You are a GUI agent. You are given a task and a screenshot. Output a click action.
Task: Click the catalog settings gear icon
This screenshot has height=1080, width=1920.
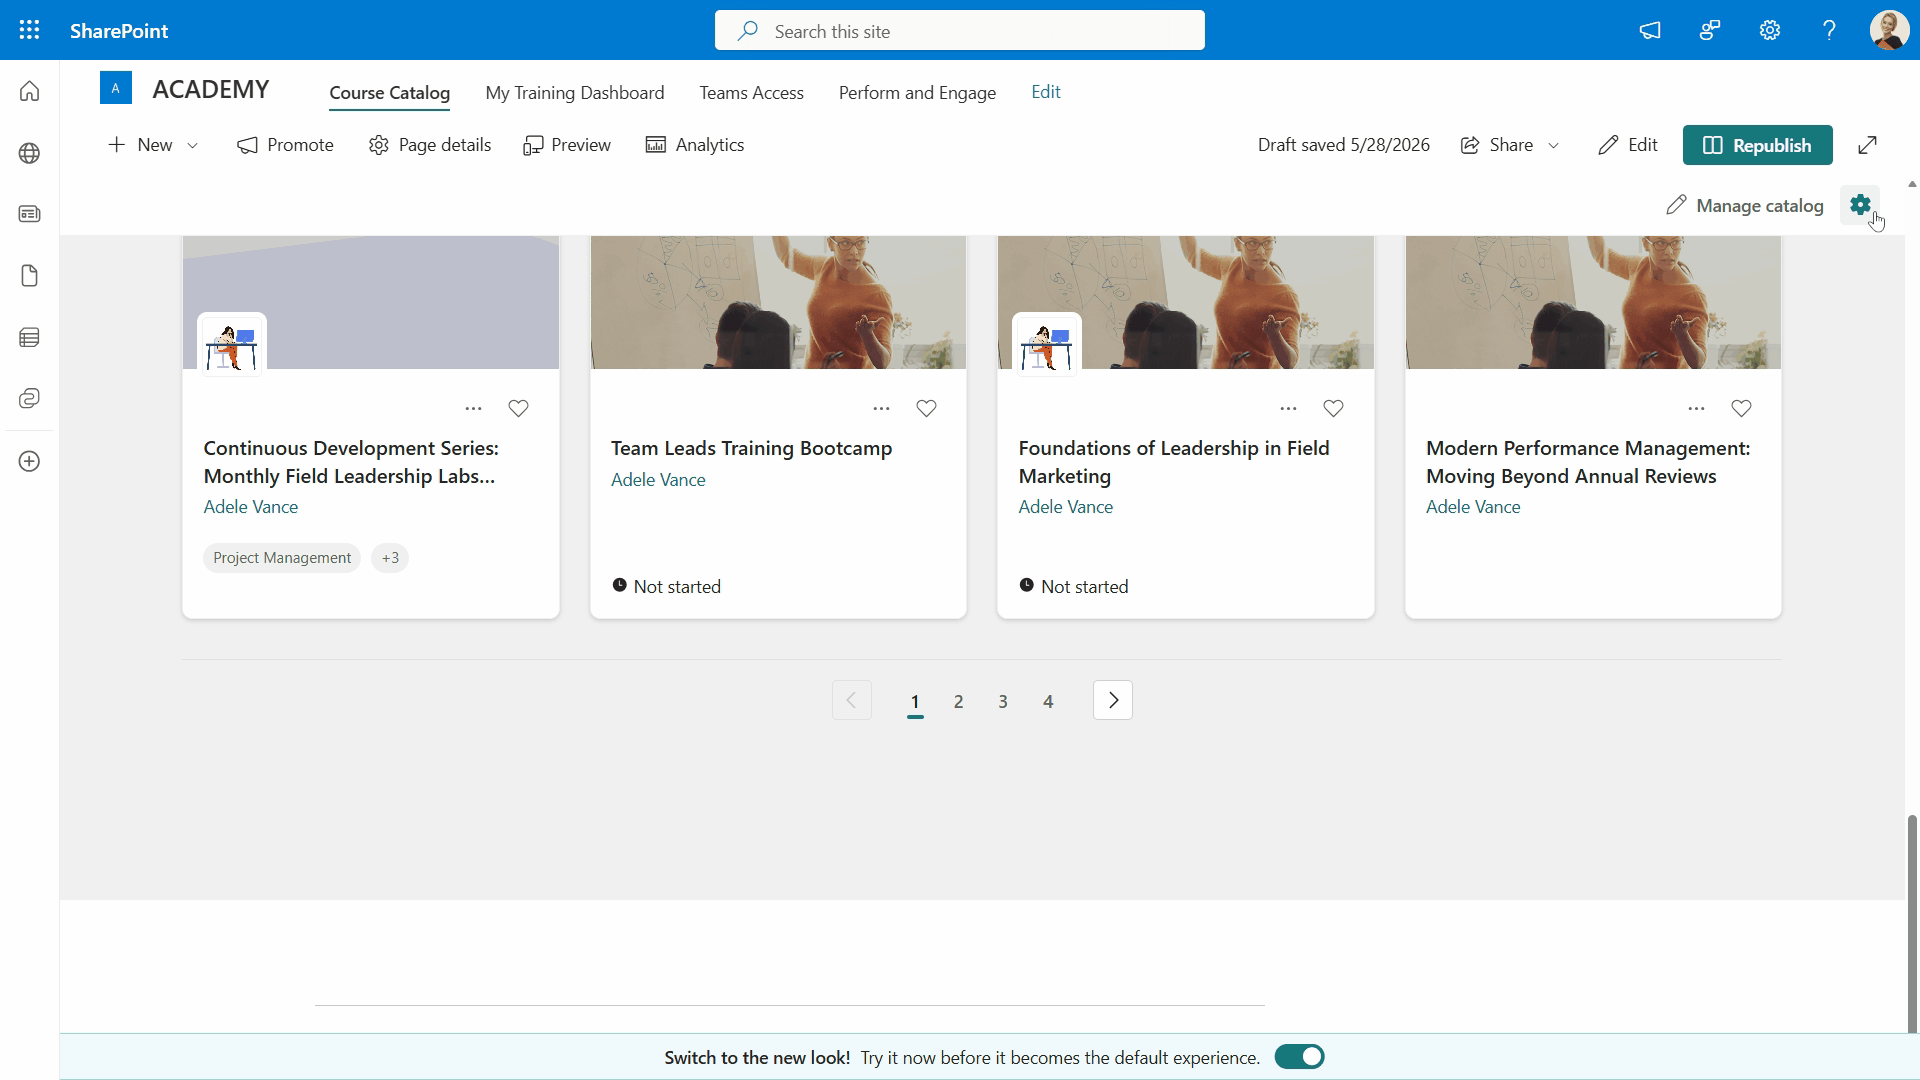[x=1860, y=205]
